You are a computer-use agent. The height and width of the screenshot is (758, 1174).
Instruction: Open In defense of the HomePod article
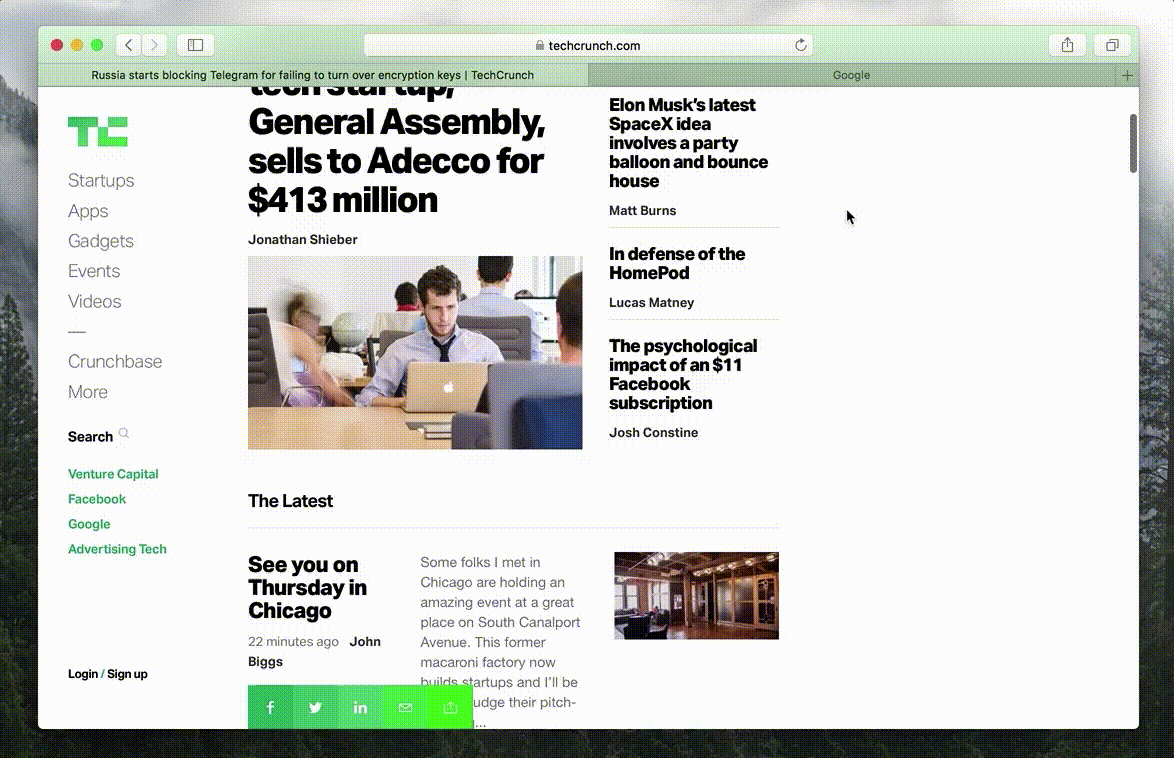[x=677, y=264]
